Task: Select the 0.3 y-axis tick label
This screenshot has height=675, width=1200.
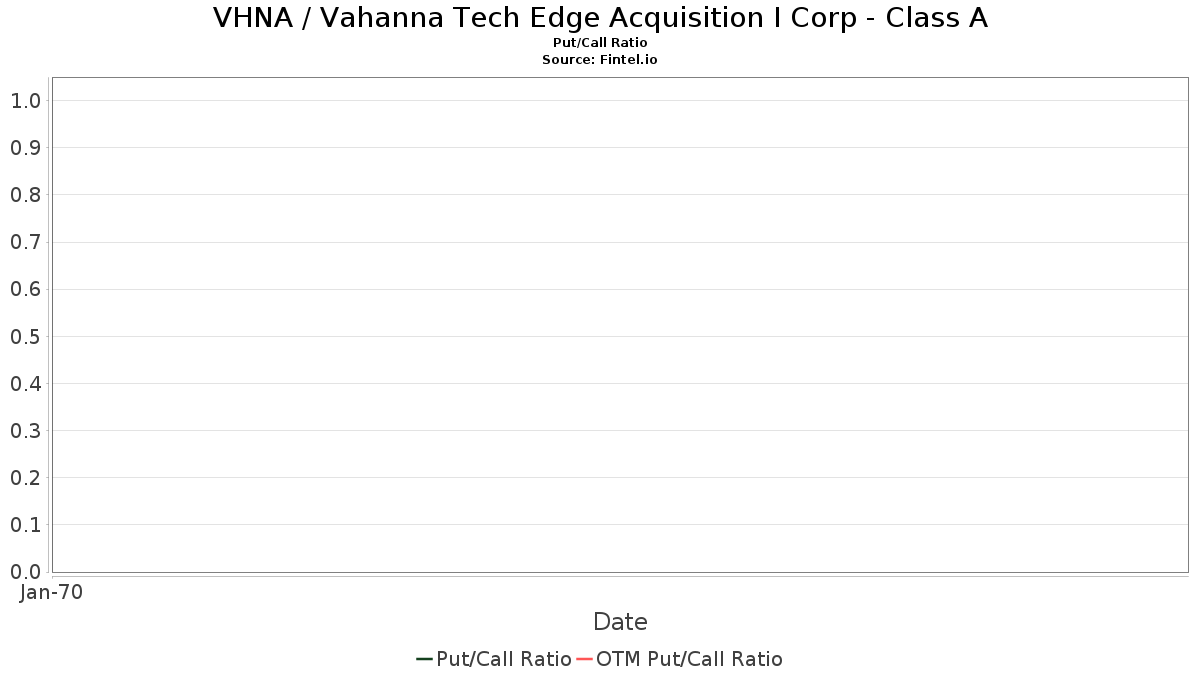Action: (25, 431)
